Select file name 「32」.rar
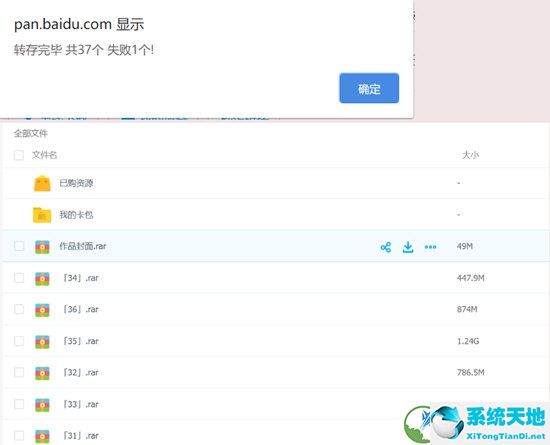Image resolution: width=550 pixels, height=445 pixels. (81, 372)
